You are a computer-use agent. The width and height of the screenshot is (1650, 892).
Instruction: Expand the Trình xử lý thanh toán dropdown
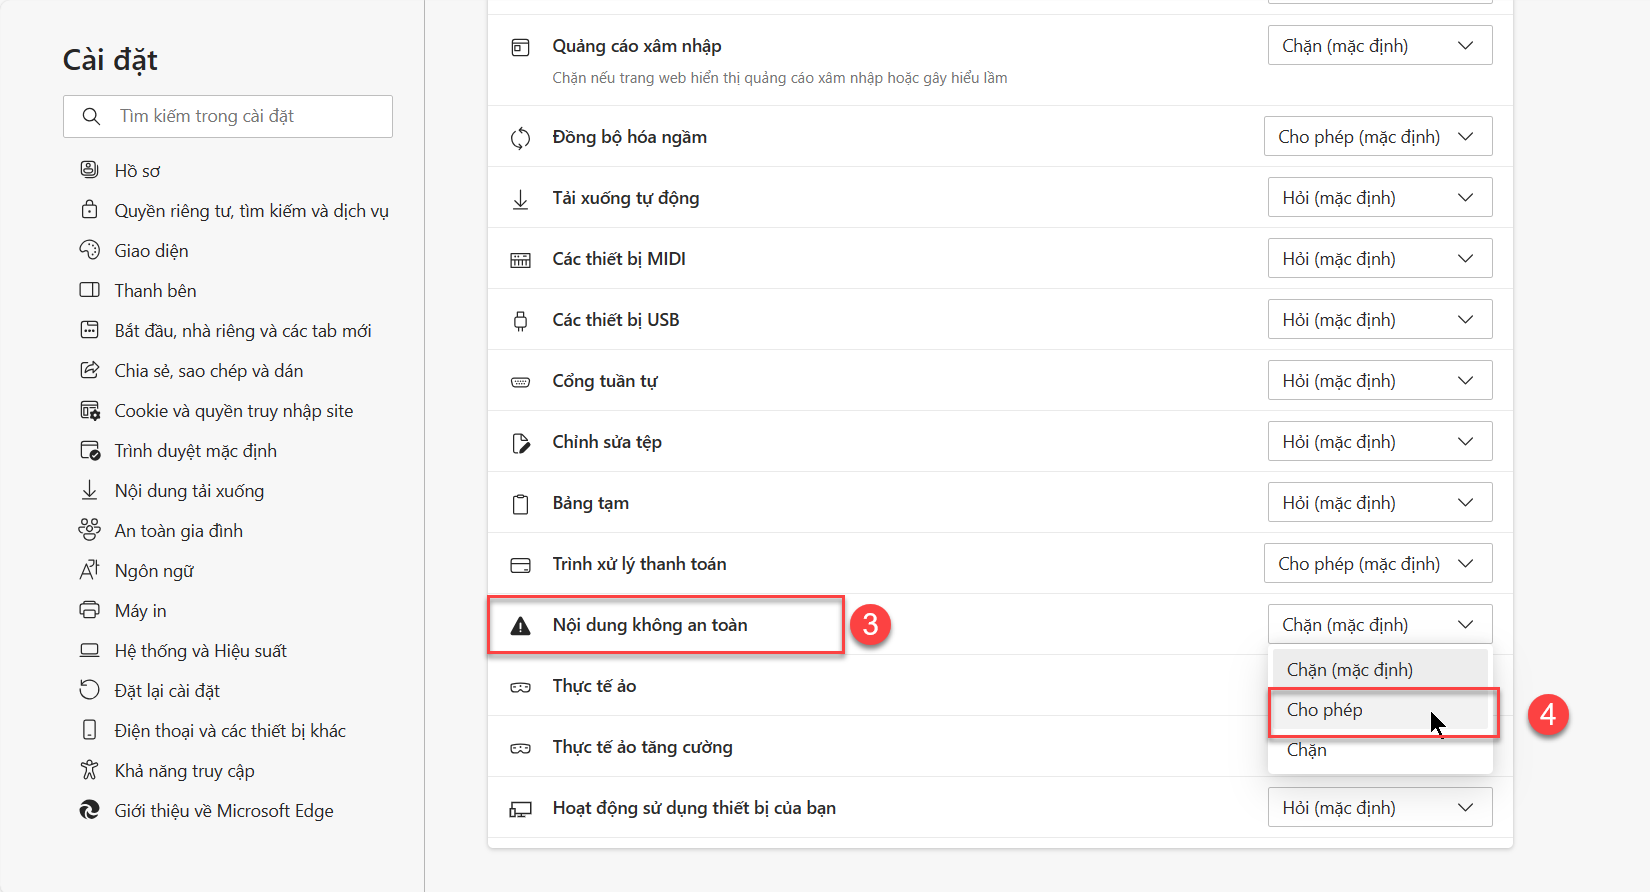[x=1378, y=564]
